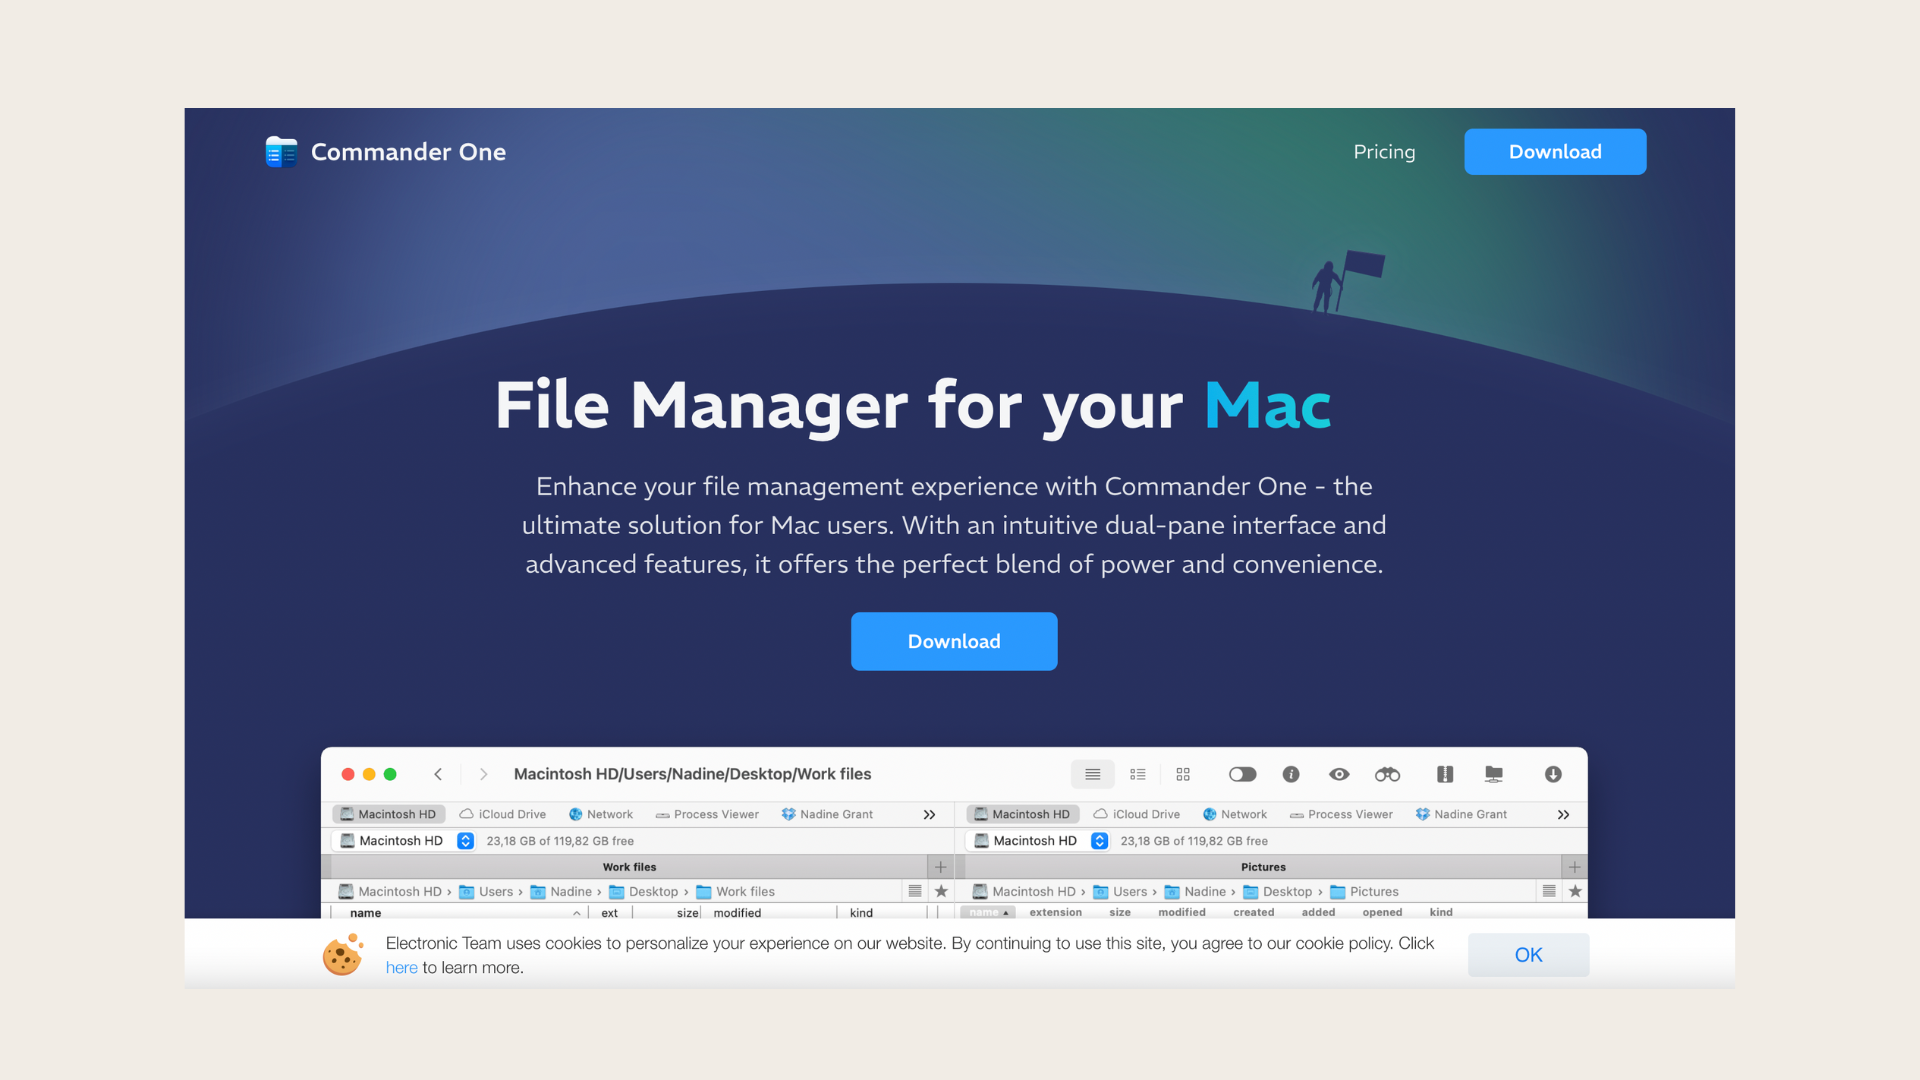Select the Work files pane tab
1920x1080 pixels.
pyautogui.click(x=629, y=867)
